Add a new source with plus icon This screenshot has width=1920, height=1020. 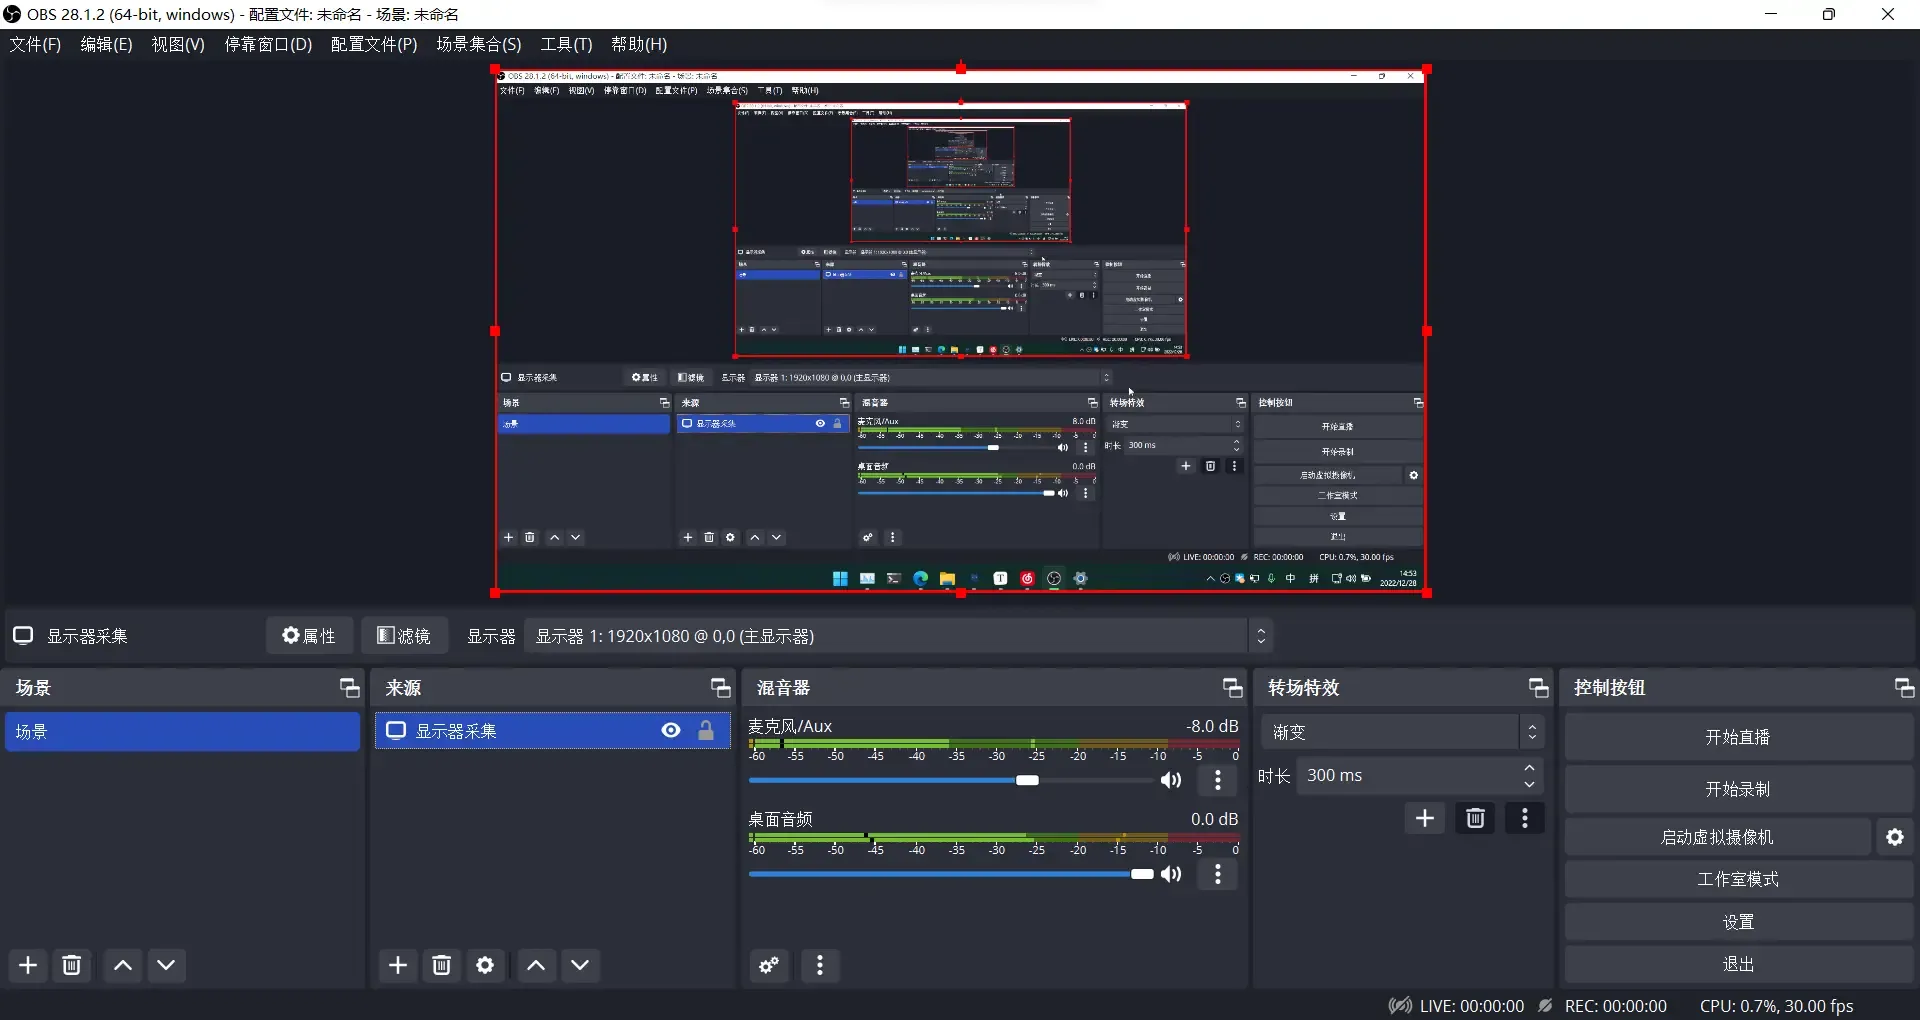click(x=398, y=965)
